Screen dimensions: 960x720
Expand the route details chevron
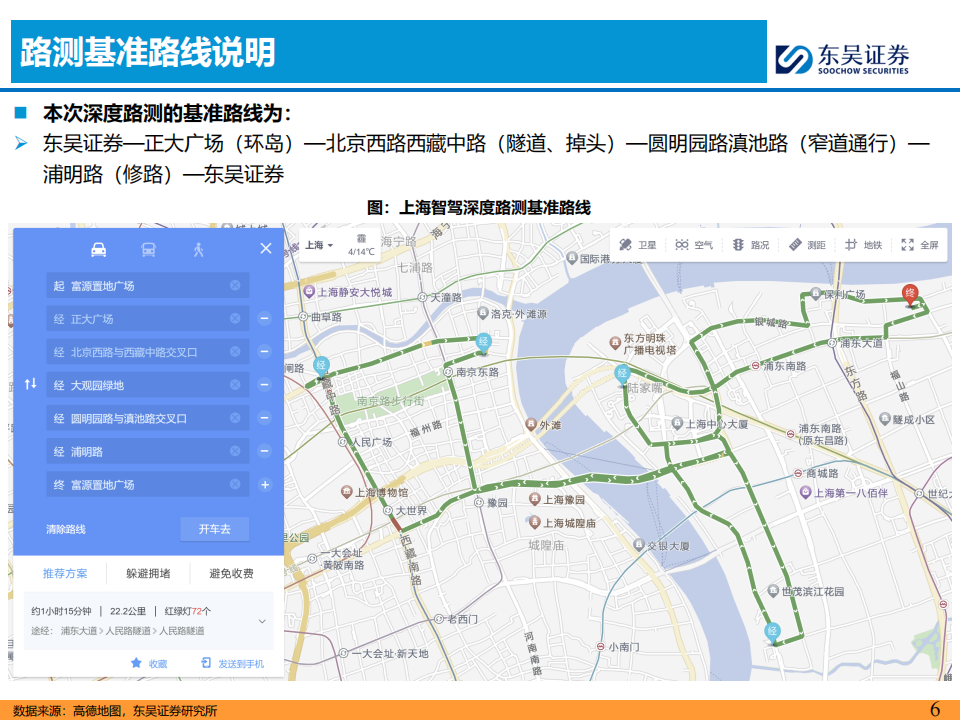262,621
